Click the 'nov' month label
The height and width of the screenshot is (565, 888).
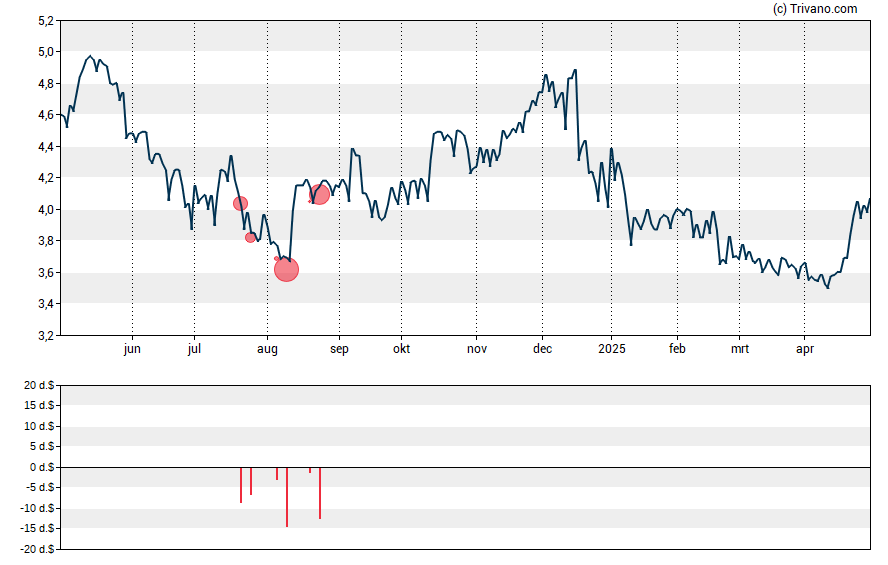[477, 349]
